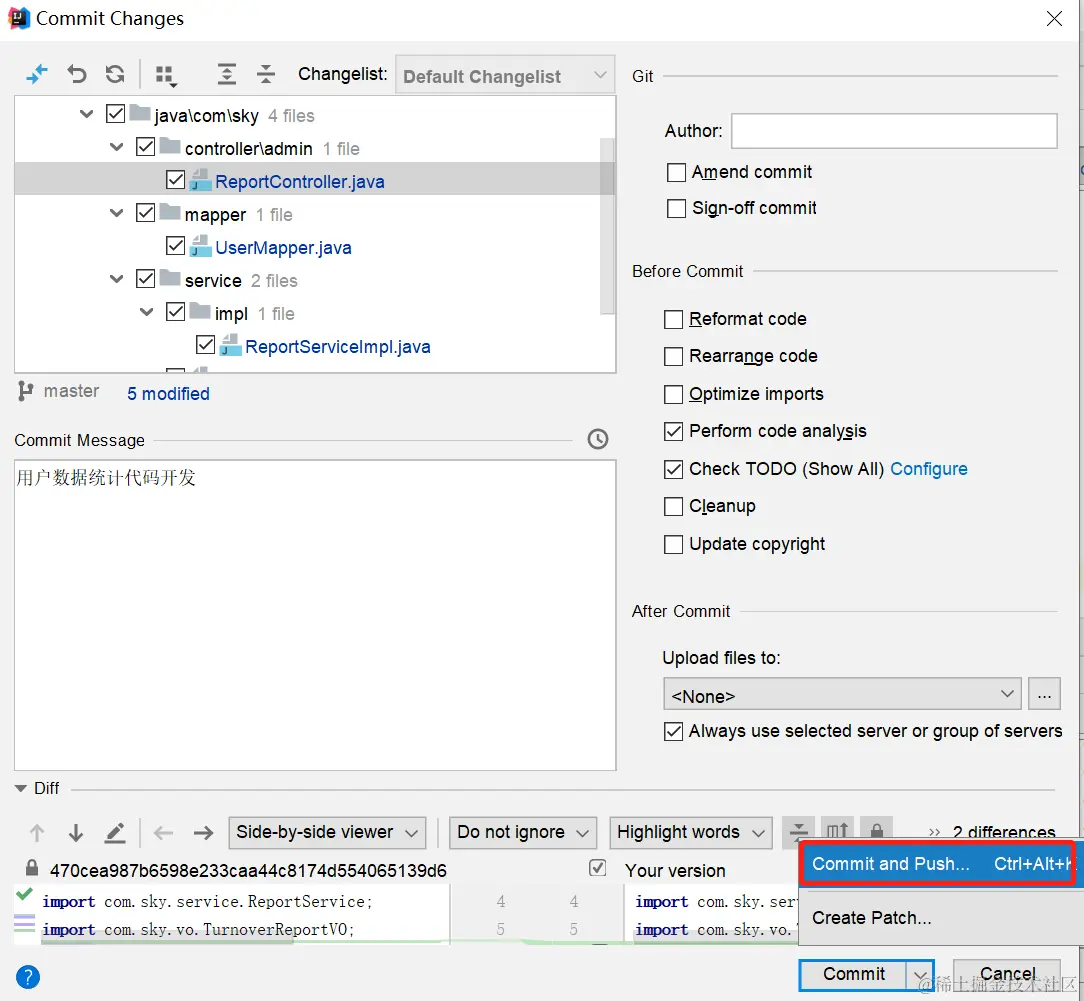Click the compare next file arrow
This screenshot has height=1001, width=1084.
coord(203,832)
